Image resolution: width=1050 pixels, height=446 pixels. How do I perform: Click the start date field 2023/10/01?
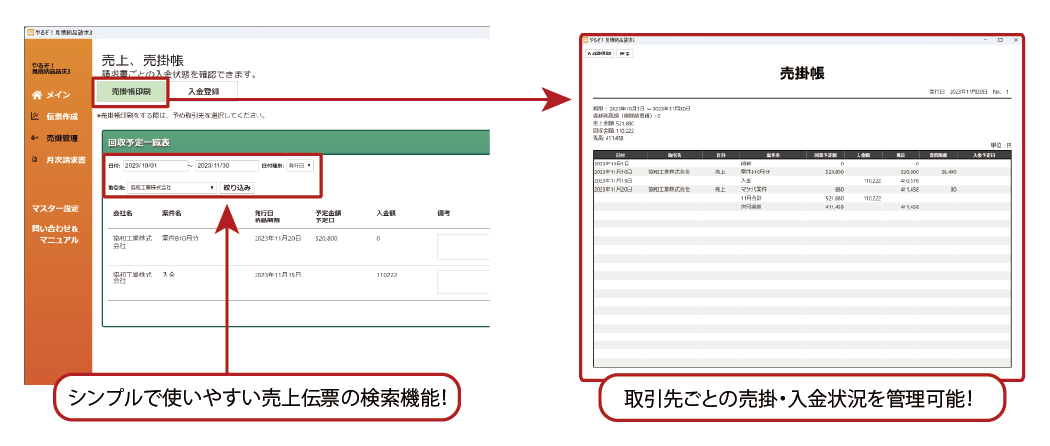pos(155,165)
